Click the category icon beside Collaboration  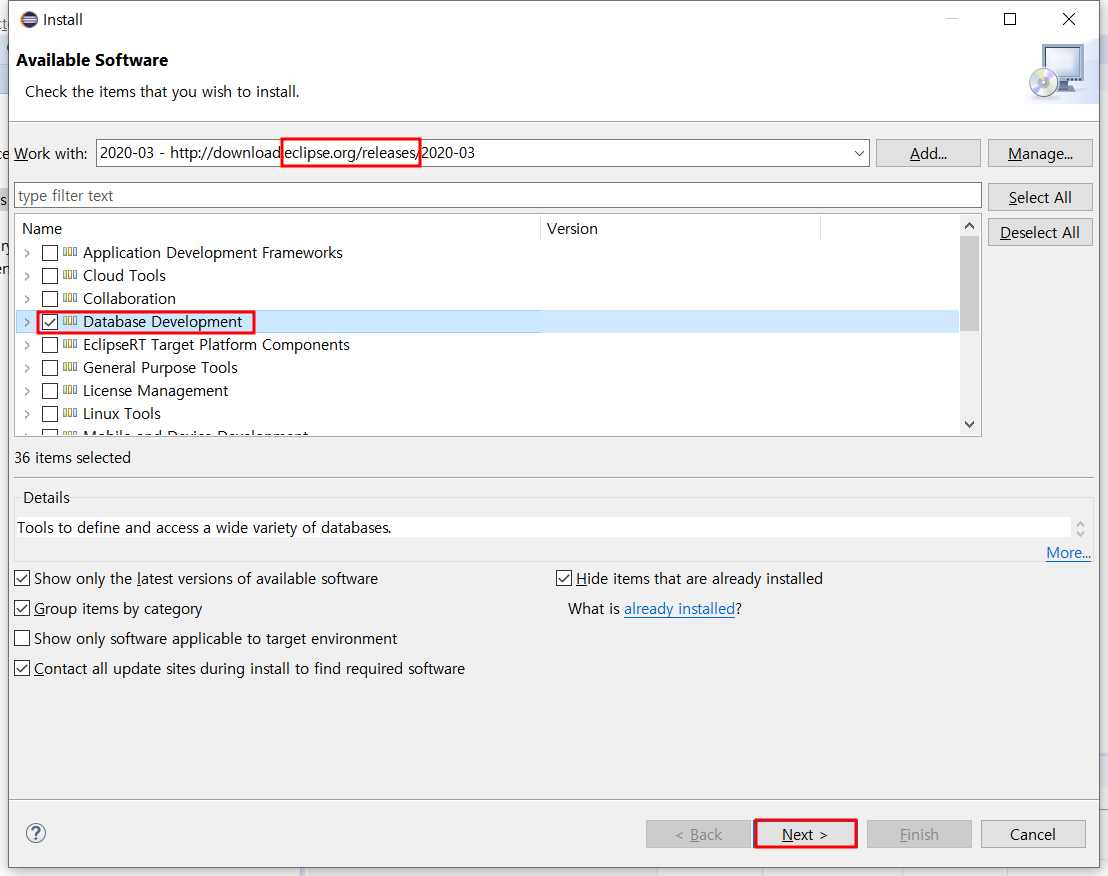pyautogui.click(x=70, y=298)
